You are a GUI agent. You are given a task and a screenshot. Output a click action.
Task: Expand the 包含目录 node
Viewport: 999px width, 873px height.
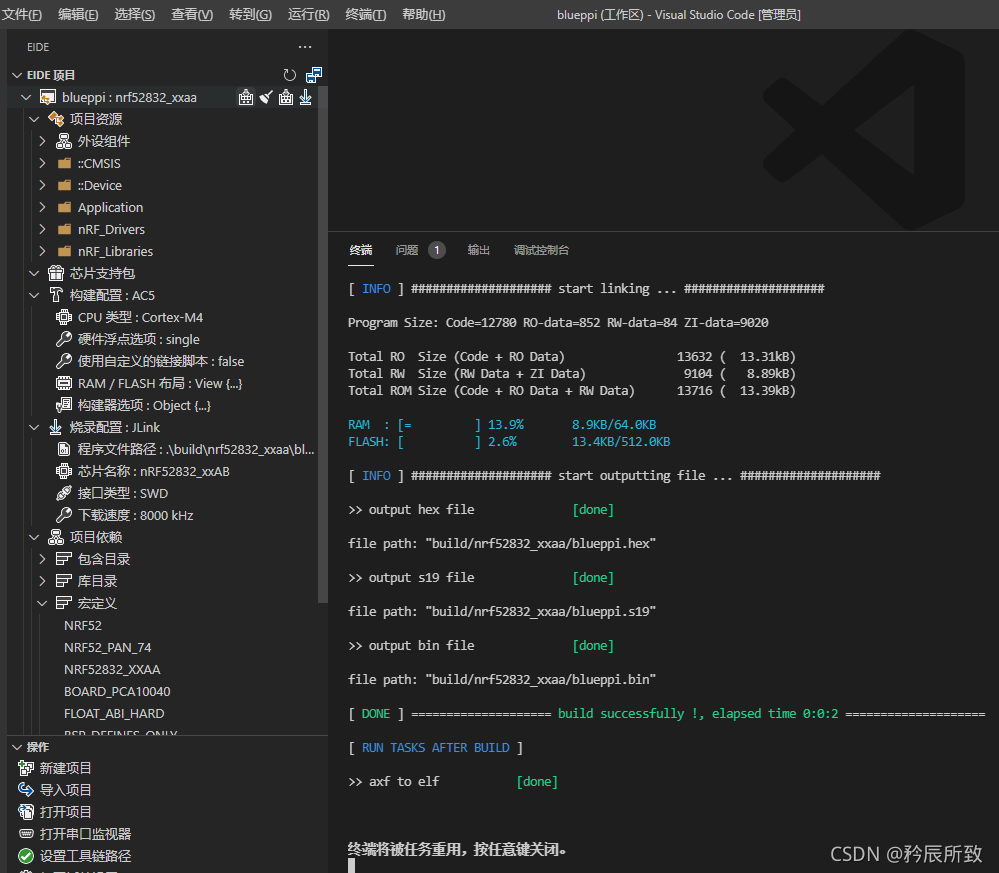coord(43,559)
